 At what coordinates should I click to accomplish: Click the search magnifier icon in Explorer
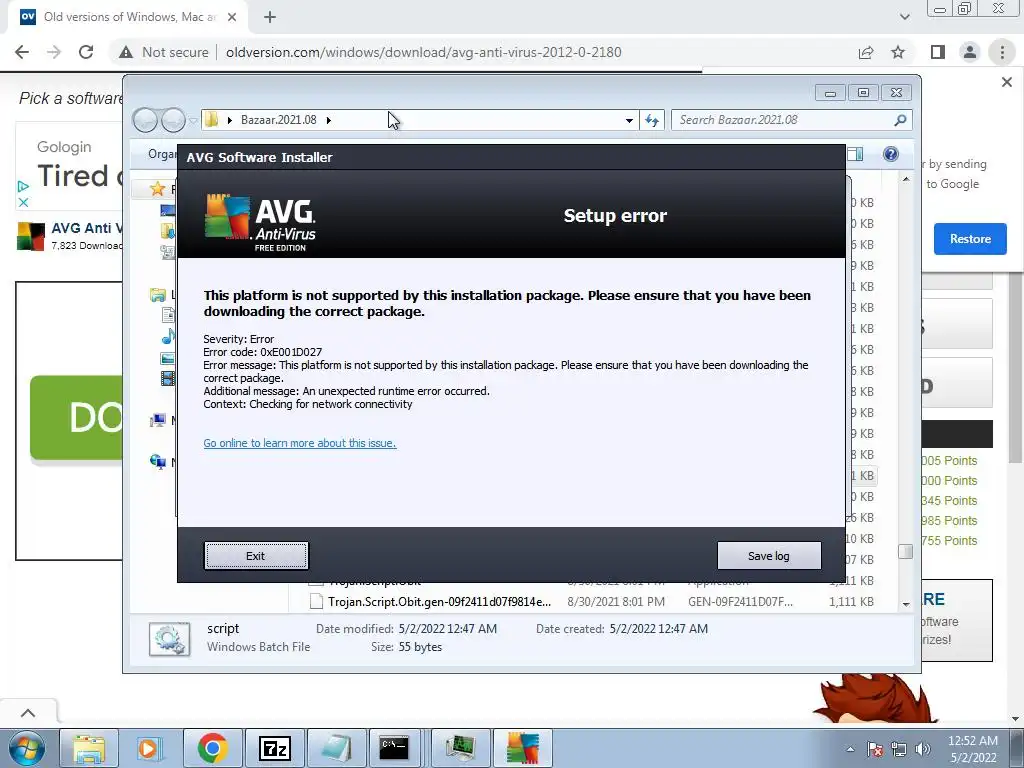click(x=900, y=120)
